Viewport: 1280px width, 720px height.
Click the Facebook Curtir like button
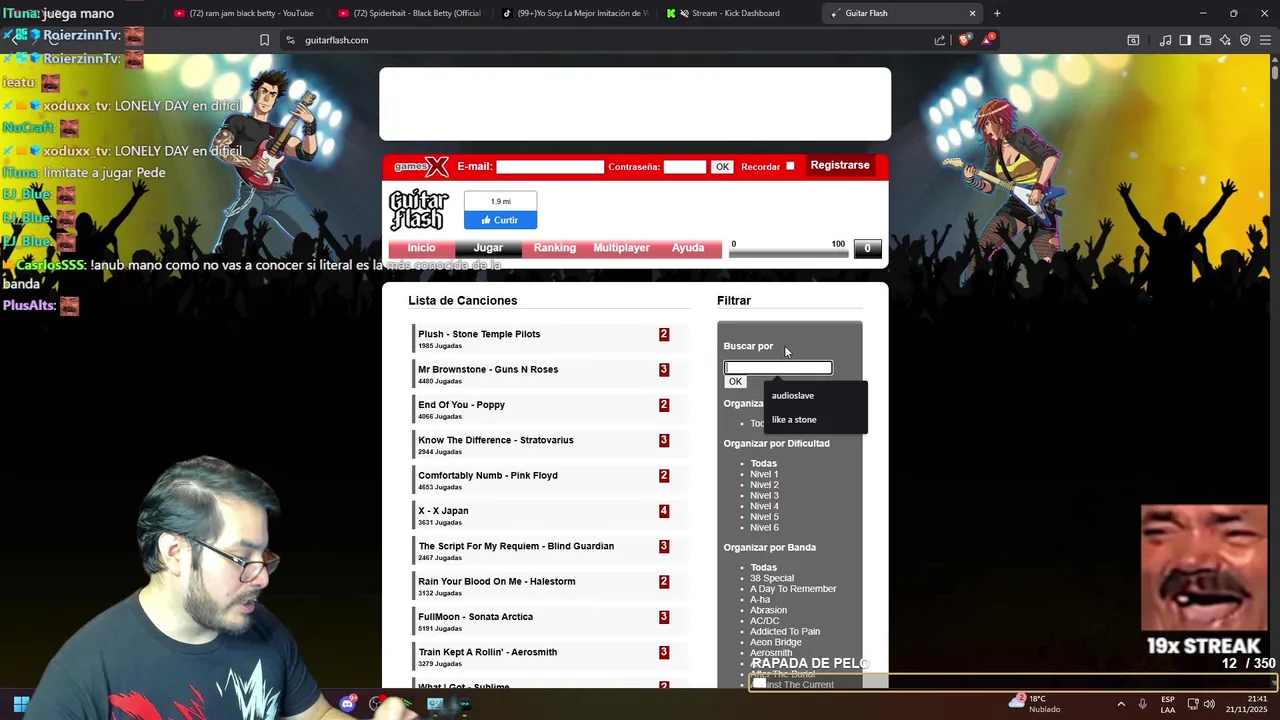[x=500, y=220]
